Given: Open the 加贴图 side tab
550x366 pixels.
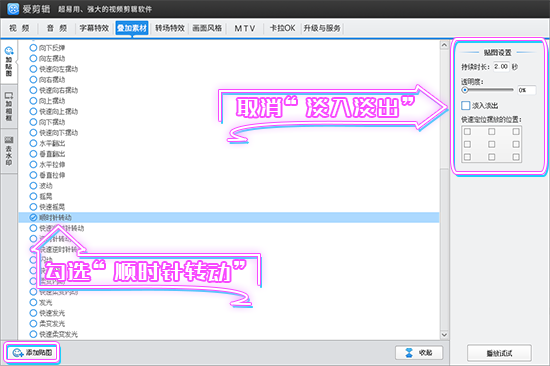Looking at the screenshot, I should 9,62.
